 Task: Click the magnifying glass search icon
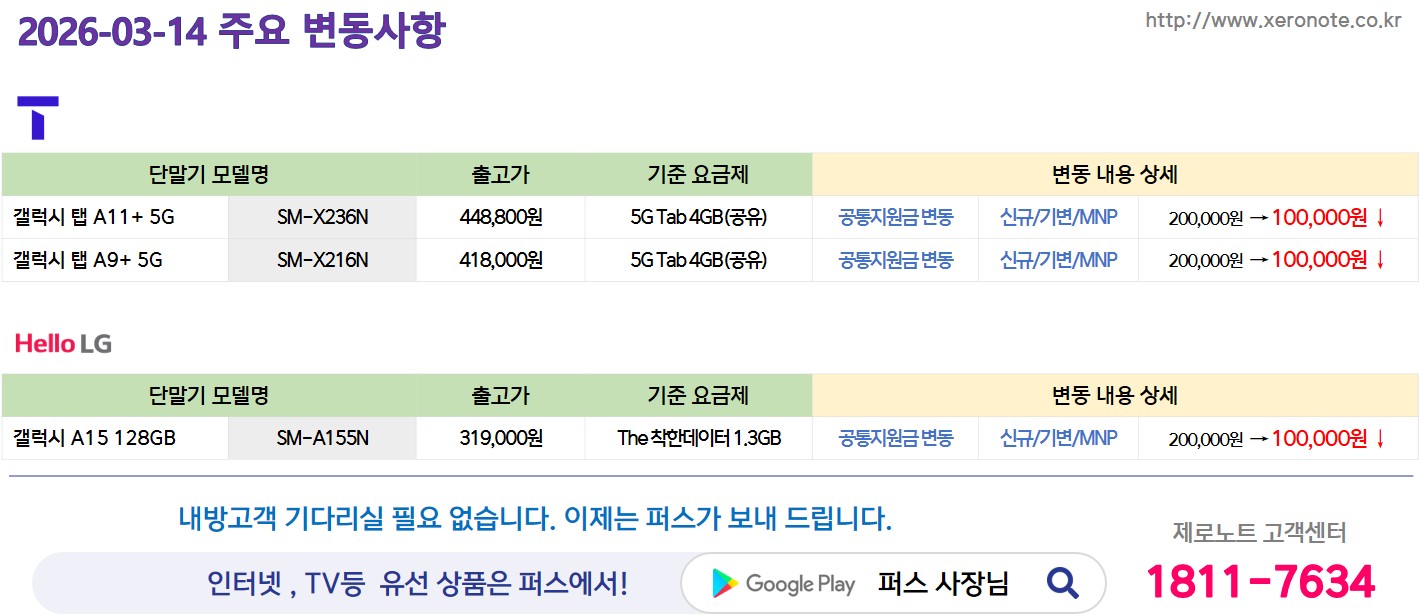(x=1061, y=582)
